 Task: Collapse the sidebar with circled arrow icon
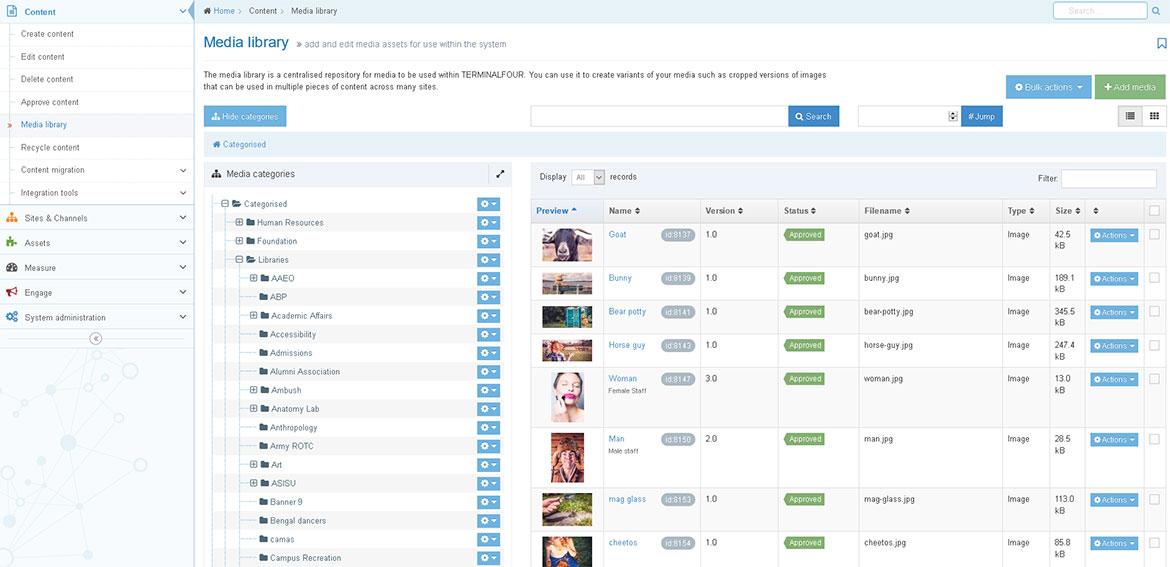click(x=96, y=338)
